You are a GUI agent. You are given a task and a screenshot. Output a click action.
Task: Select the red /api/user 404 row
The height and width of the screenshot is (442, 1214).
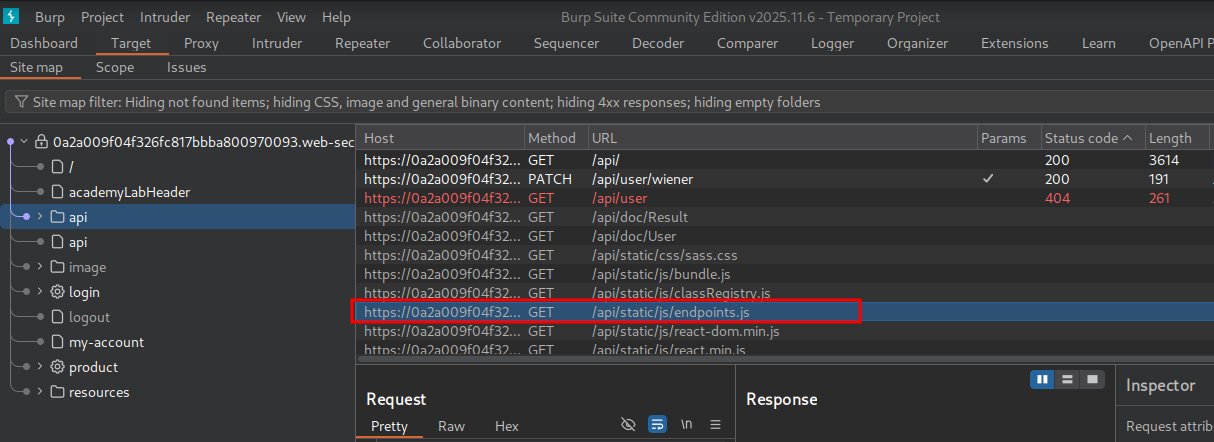785,198
